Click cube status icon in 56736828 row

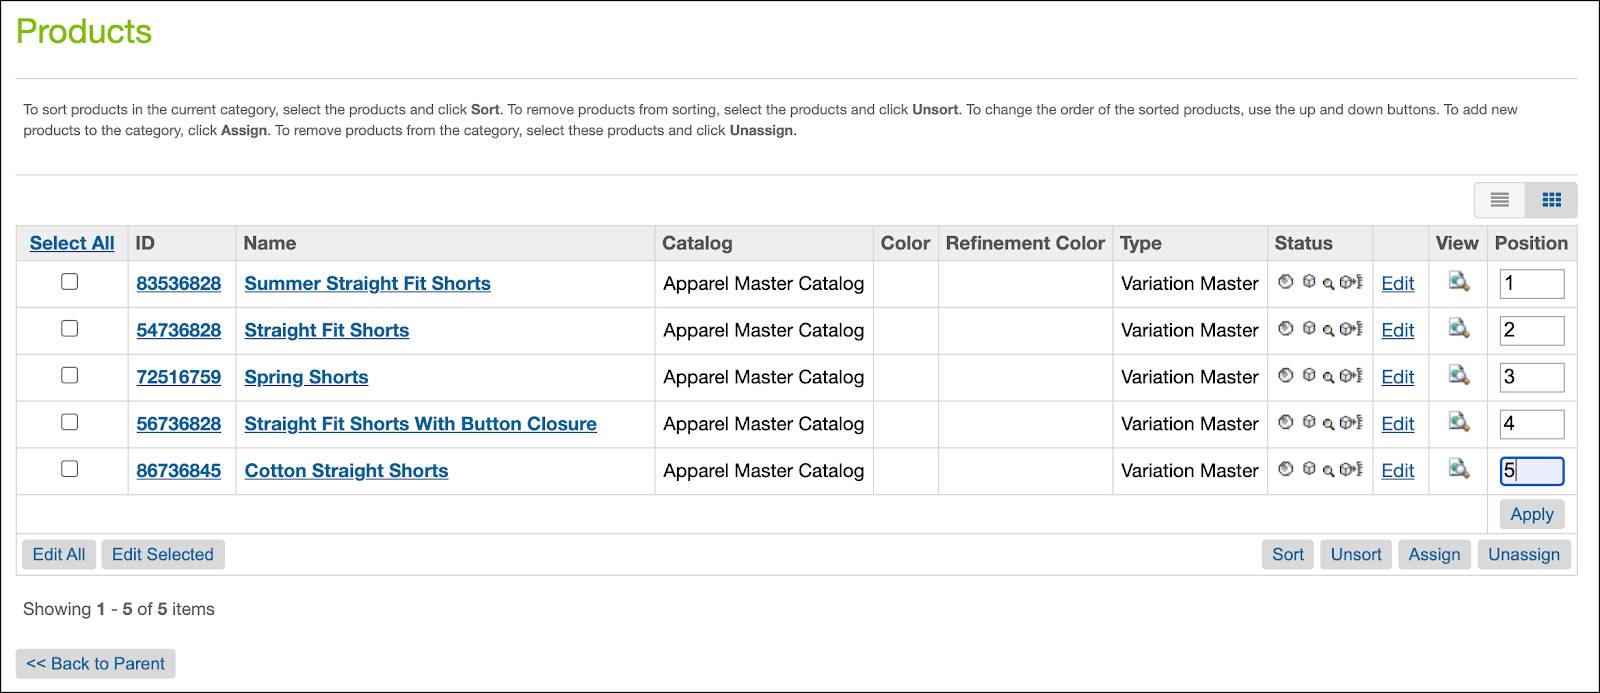pos(1309,422)
